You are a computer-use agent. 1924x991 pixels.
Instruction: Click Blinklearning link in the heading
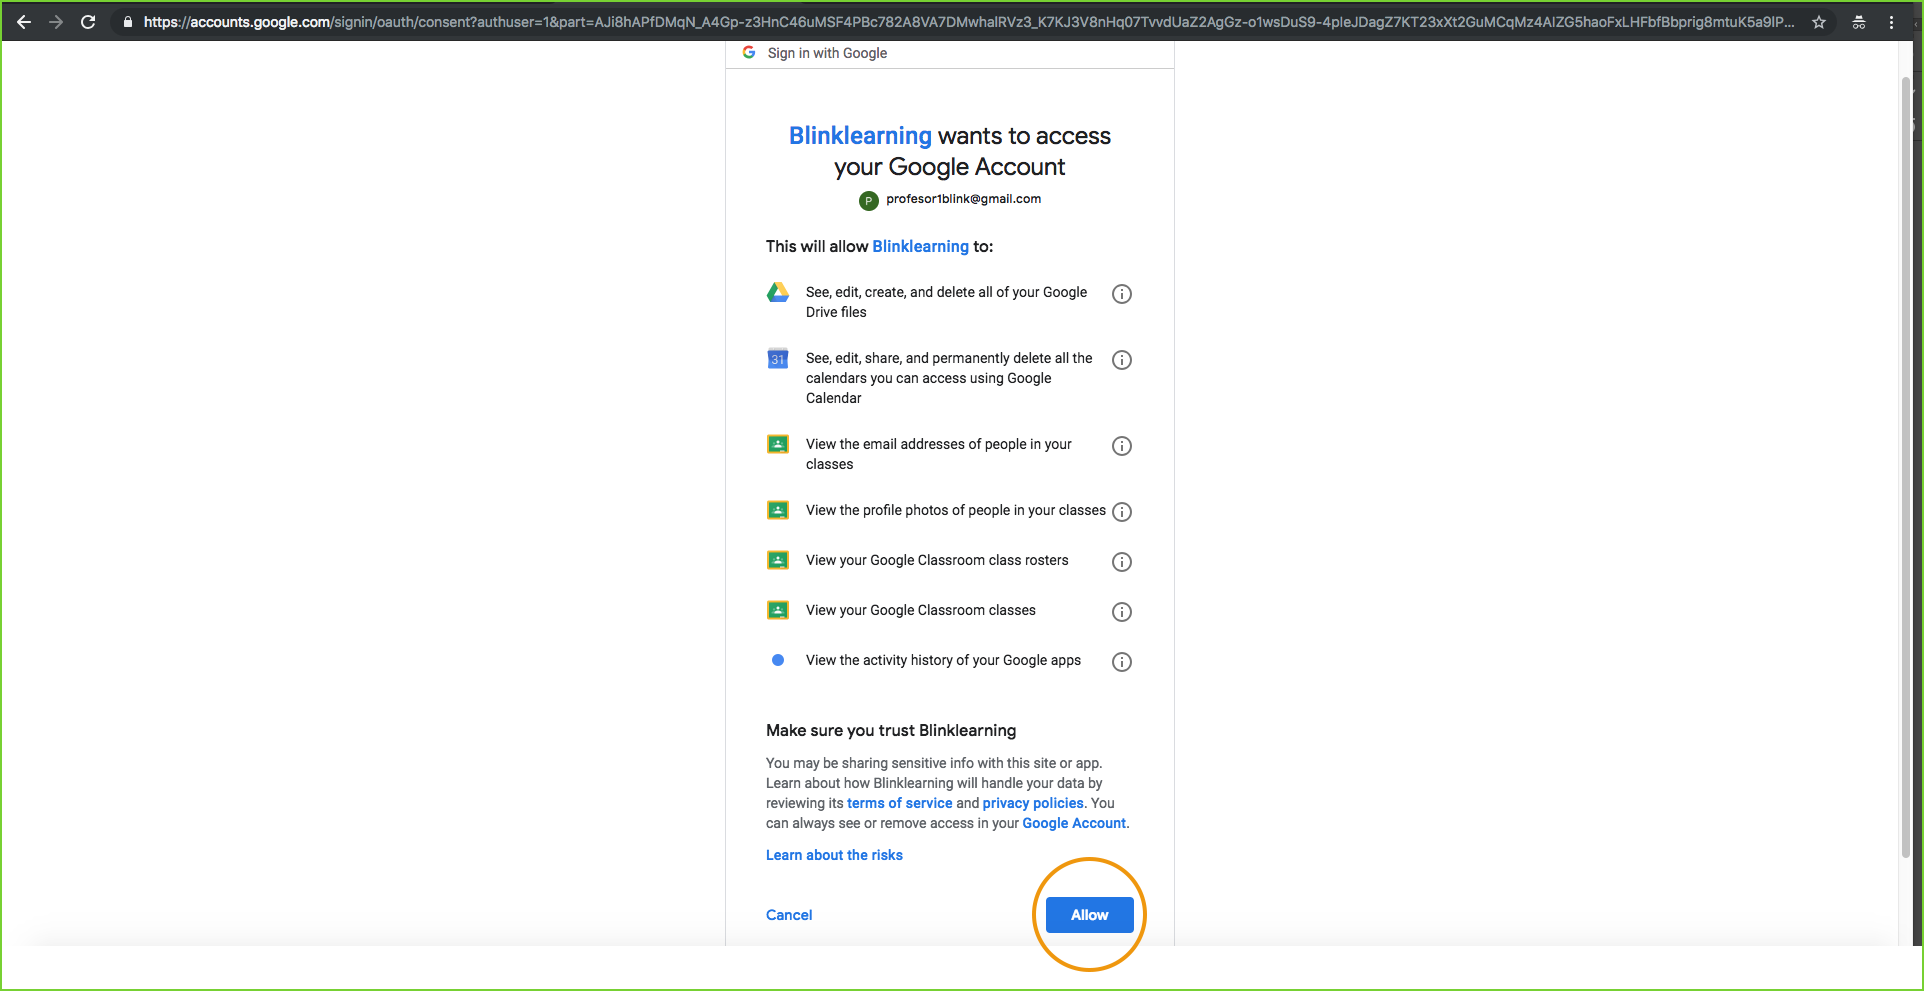click(860, 136)
